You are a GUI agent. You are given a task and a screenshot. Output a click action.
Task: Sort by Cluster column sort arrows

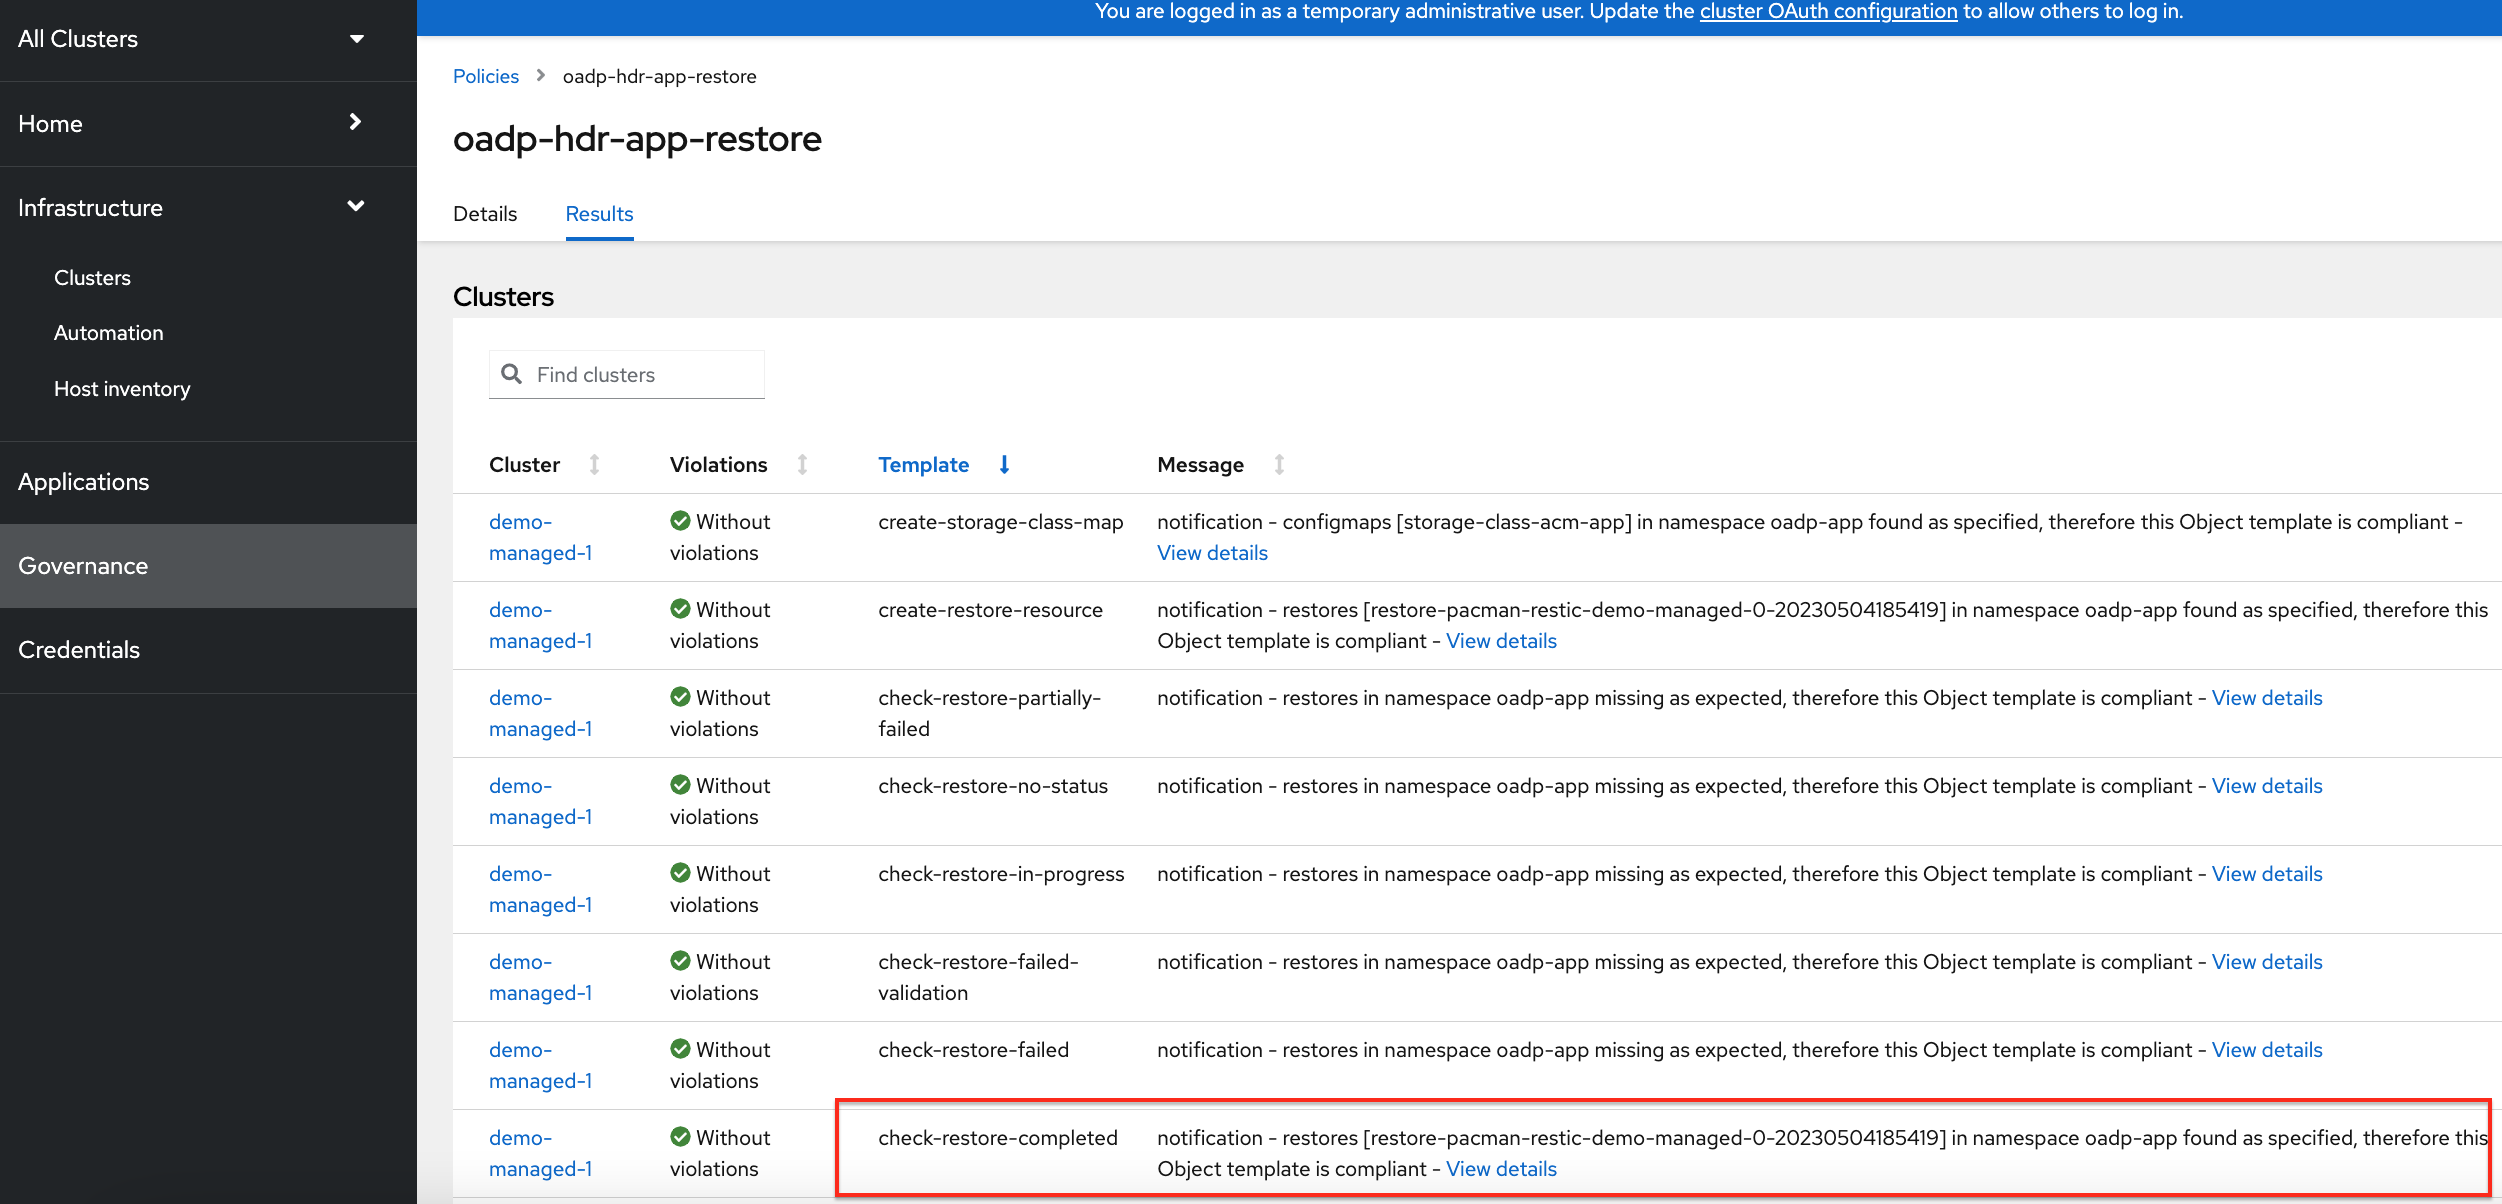click(x=594, y=465)
